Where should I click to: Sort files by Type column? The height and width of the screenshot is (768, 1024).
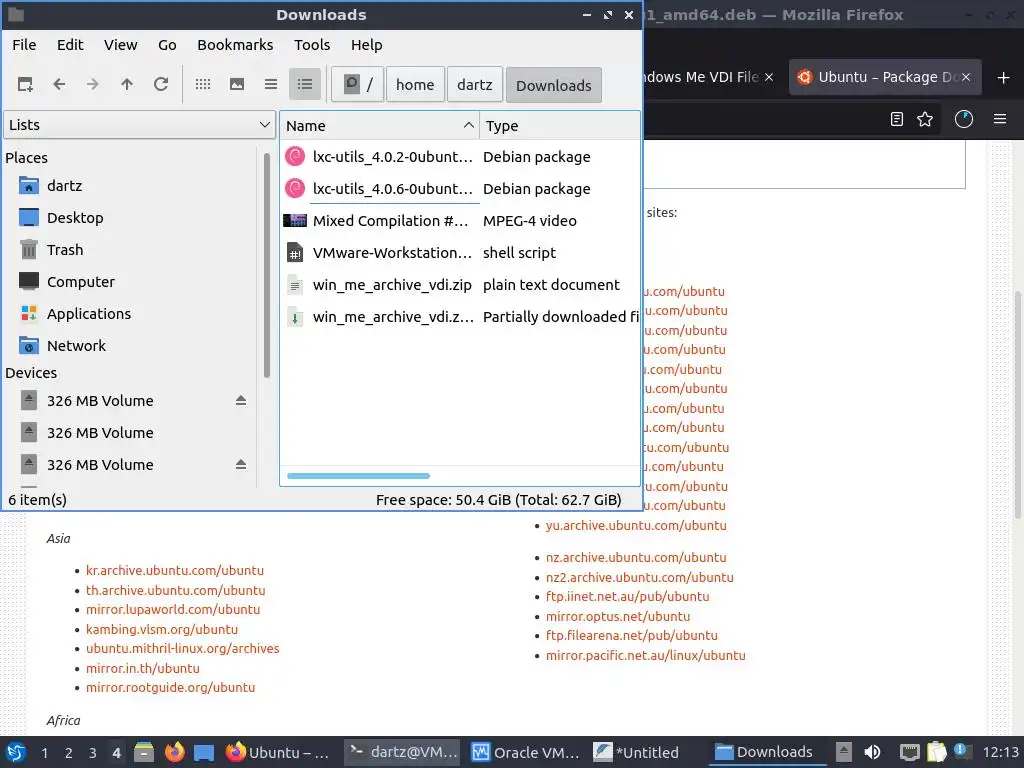coord(560,125)
